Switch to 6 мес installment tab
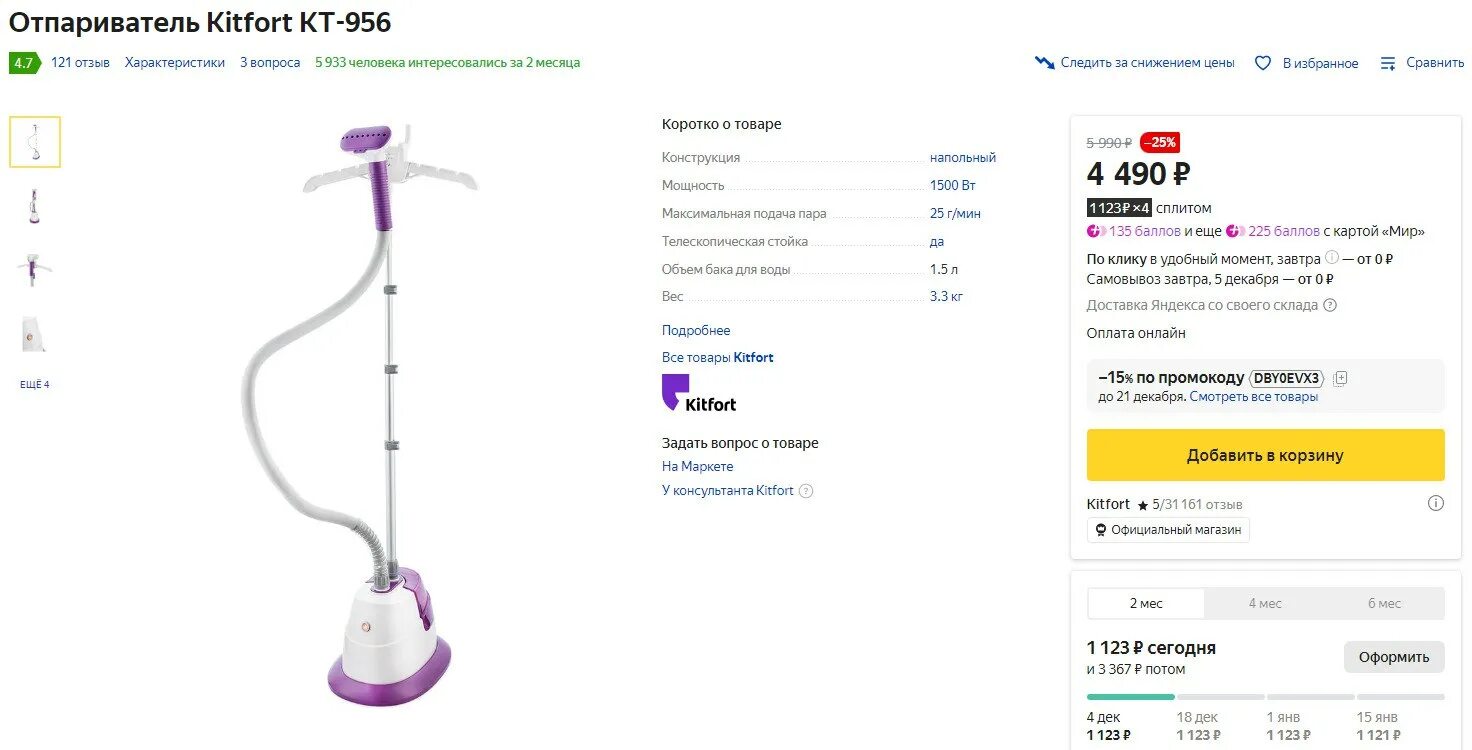Image resolution: width=1472 pixels, height=750 pixels. click(1384, 603)
